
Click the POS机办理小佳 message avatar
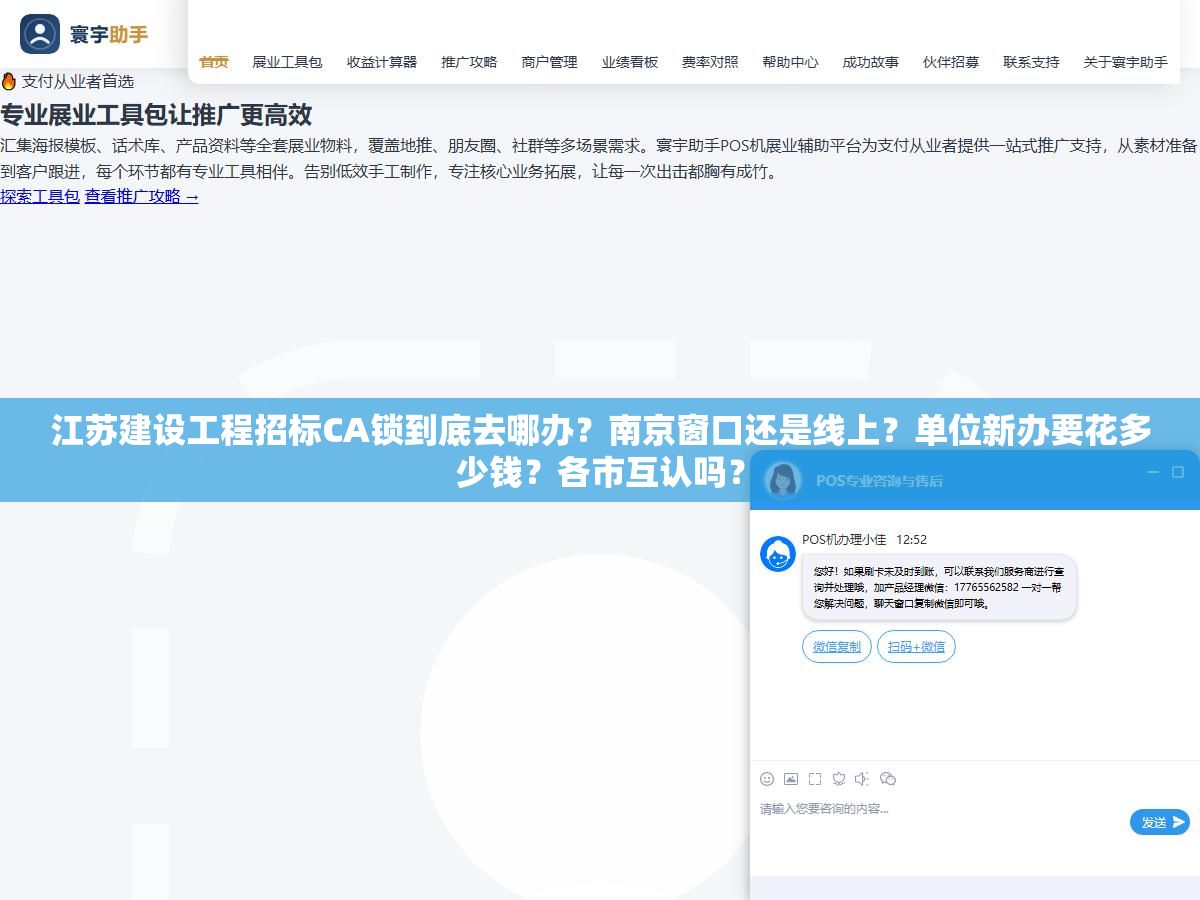click(x=778, y=554)
